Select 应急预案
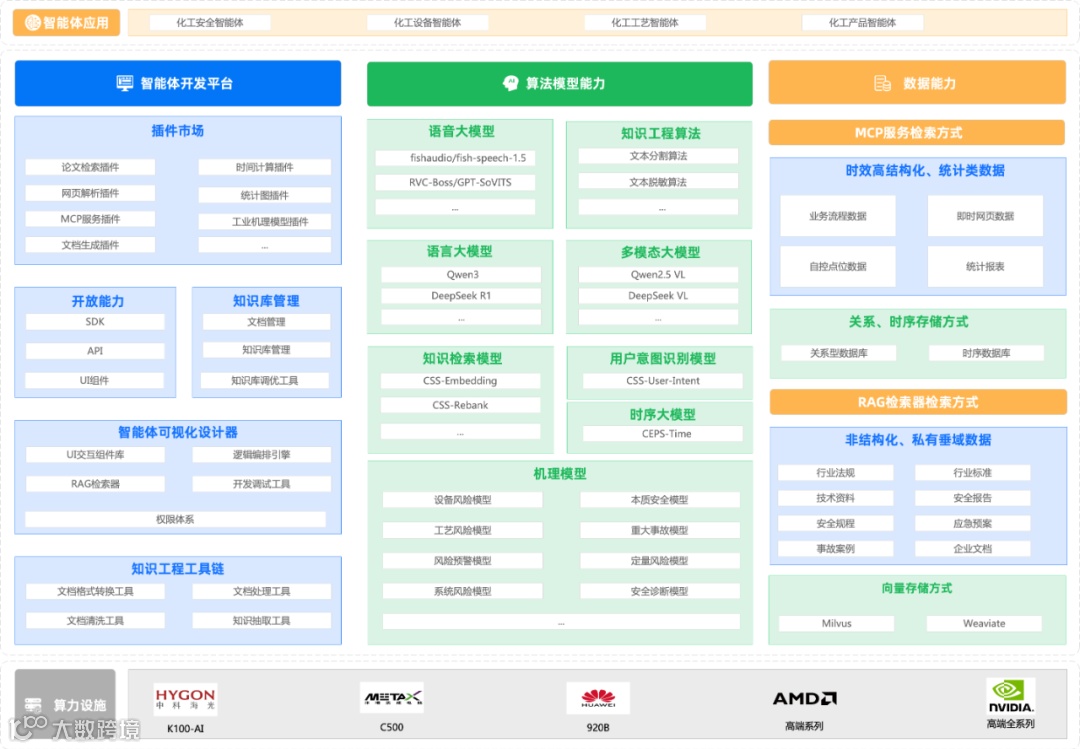 tap(973, 523)
